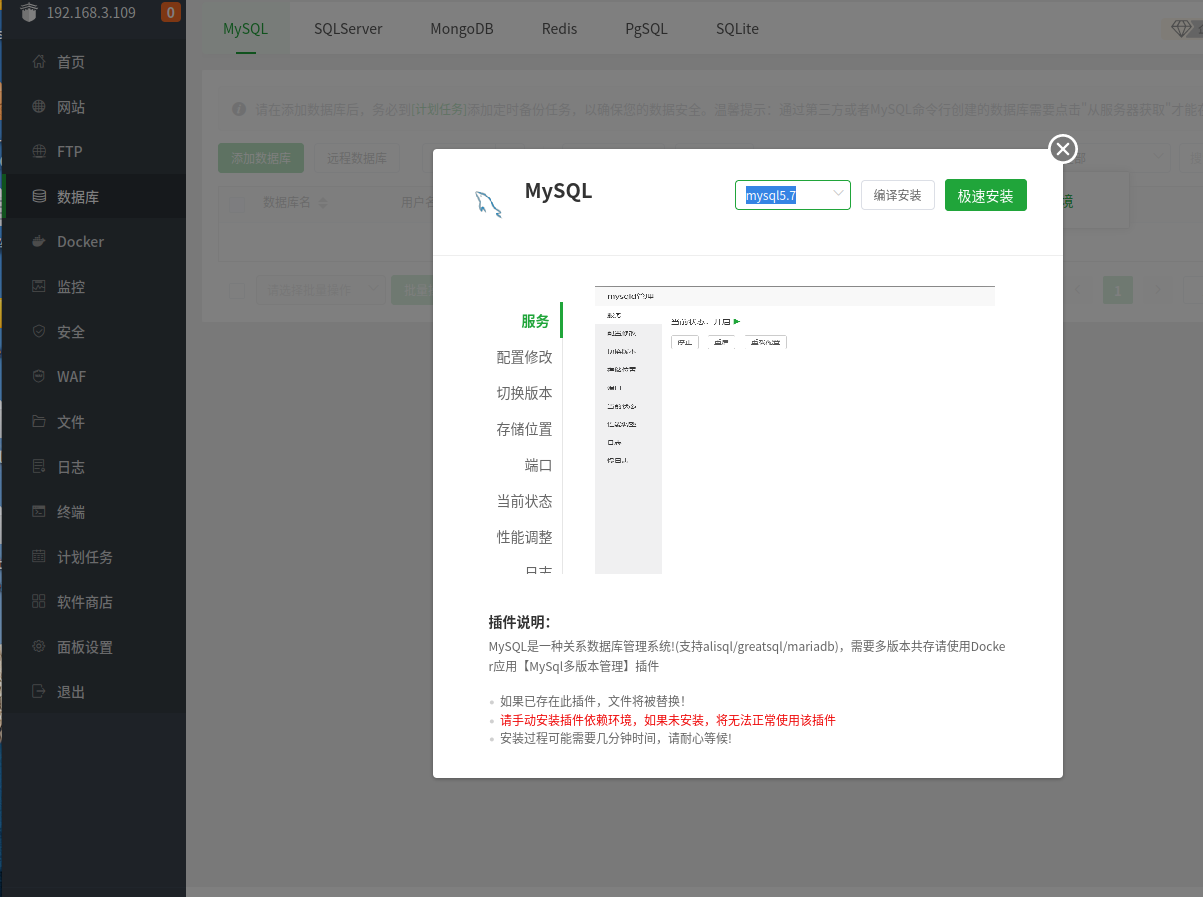The image size is (1203, 897).
Task: Click the info icon beside the backup notice
Action: pyautogui.click(x=239, y=109)
